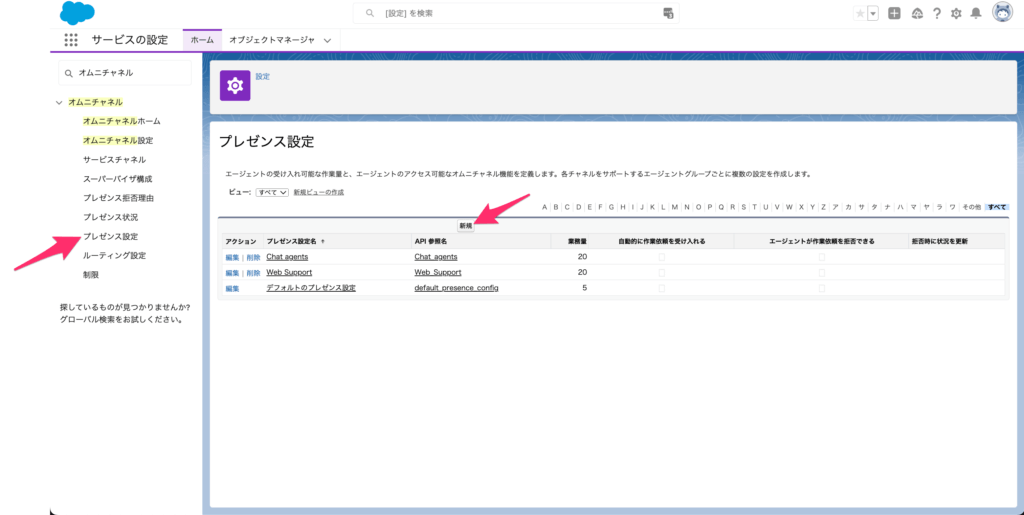Image resolution: width=1024 pixels, height=515 pixels.
Task: Click the 新規 button
Action: coord(466,226)
